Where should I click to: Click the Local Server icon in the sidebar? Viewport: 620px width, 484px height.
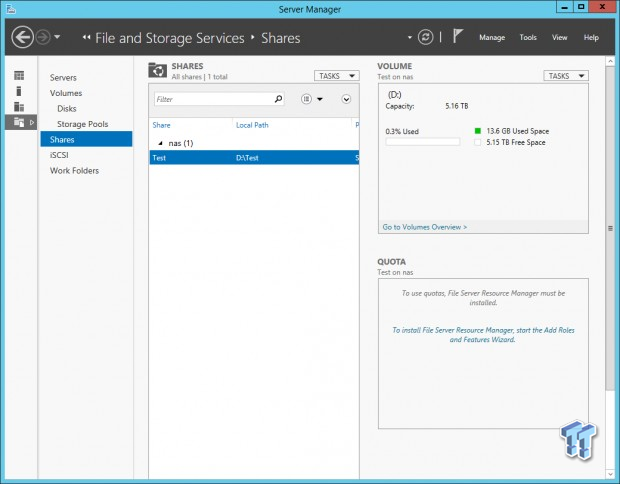tap(19, 91)
